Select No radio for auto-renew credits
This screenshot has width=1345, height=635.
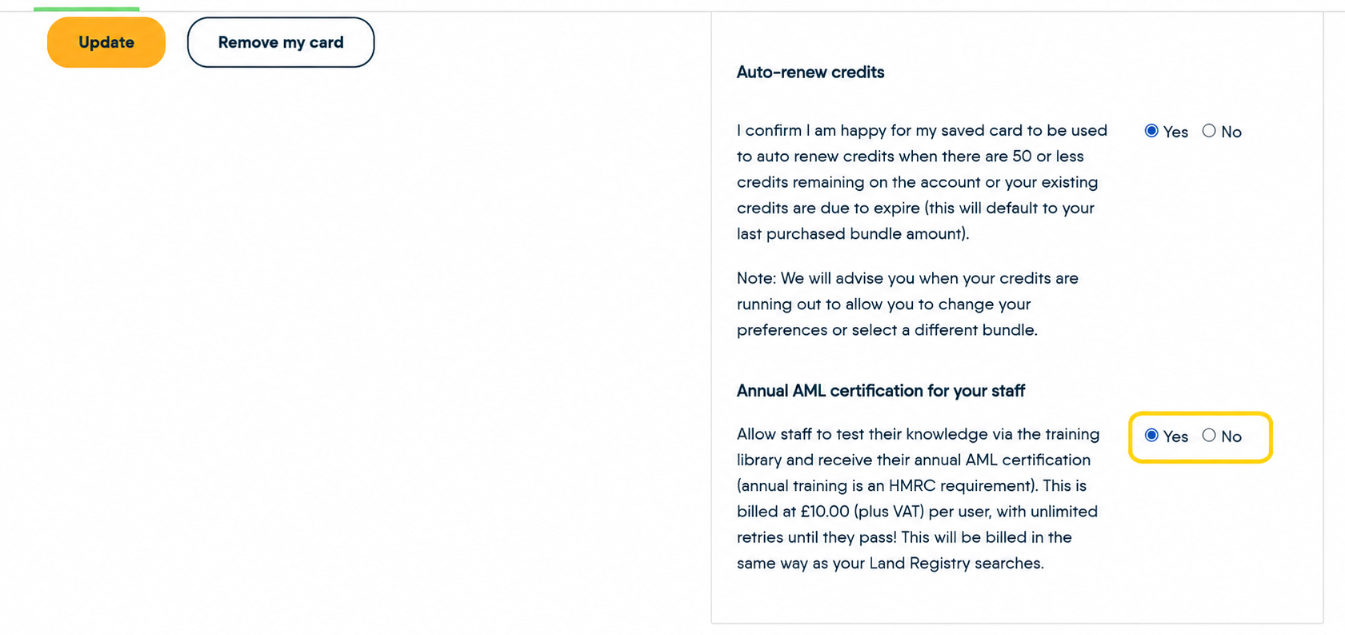click(x=1209, y=131)
